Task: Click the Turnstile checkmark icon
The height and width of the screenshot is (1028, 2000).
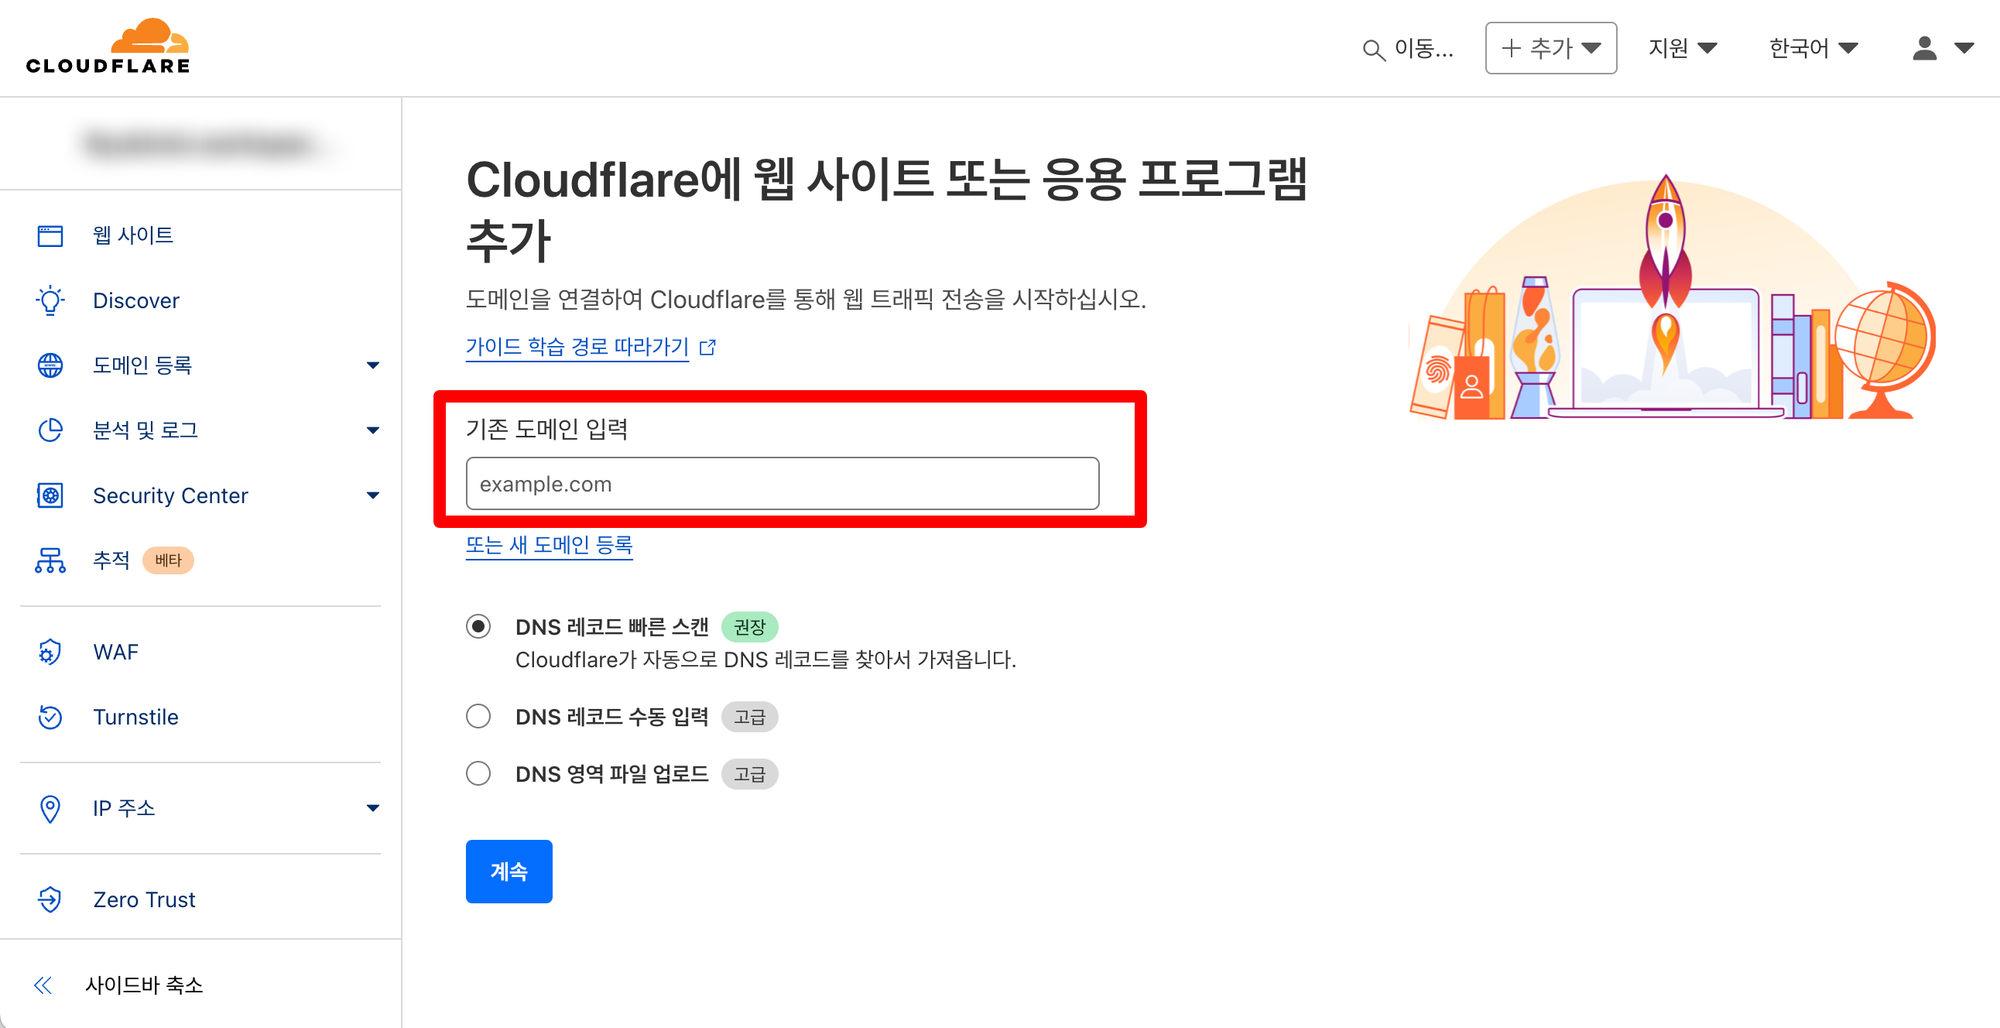Action: tap(50, 717)
